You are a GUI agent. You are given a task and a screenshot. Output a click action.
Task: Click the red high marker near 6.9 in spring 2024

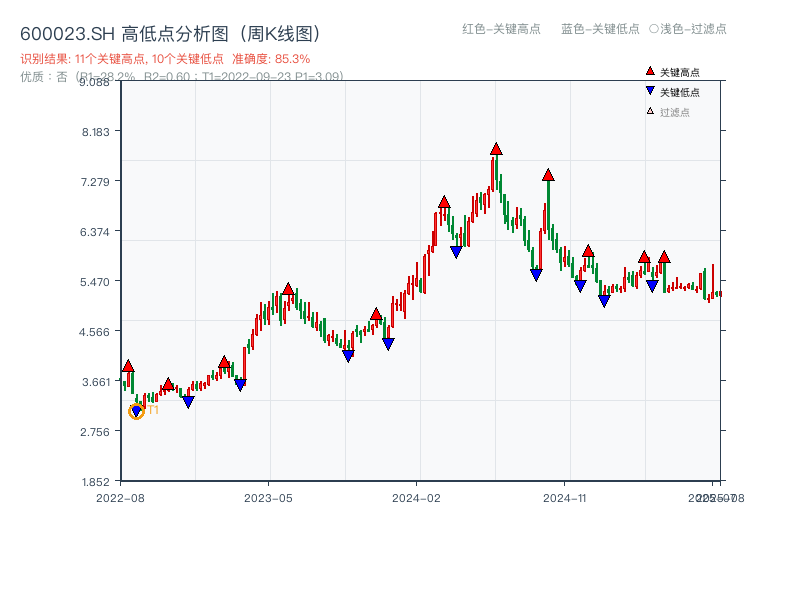coord(444,202)
